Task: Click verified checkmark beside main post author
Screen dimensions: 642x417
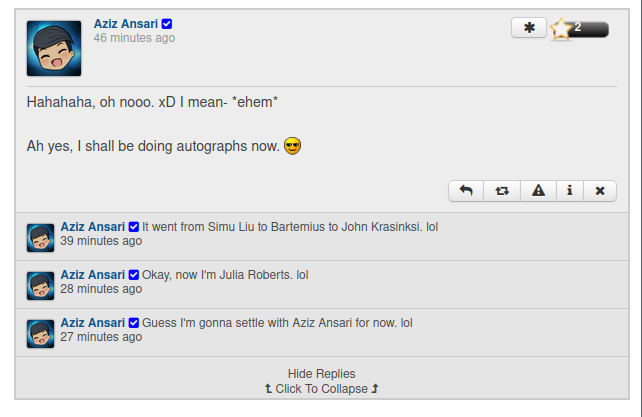Action: tap(167, 24)
